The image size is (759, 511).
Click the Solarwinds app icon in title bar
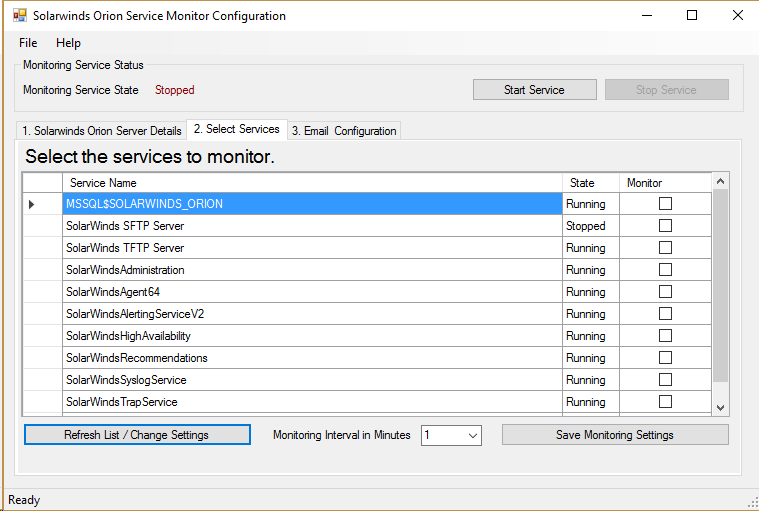(x=20, y=15)
